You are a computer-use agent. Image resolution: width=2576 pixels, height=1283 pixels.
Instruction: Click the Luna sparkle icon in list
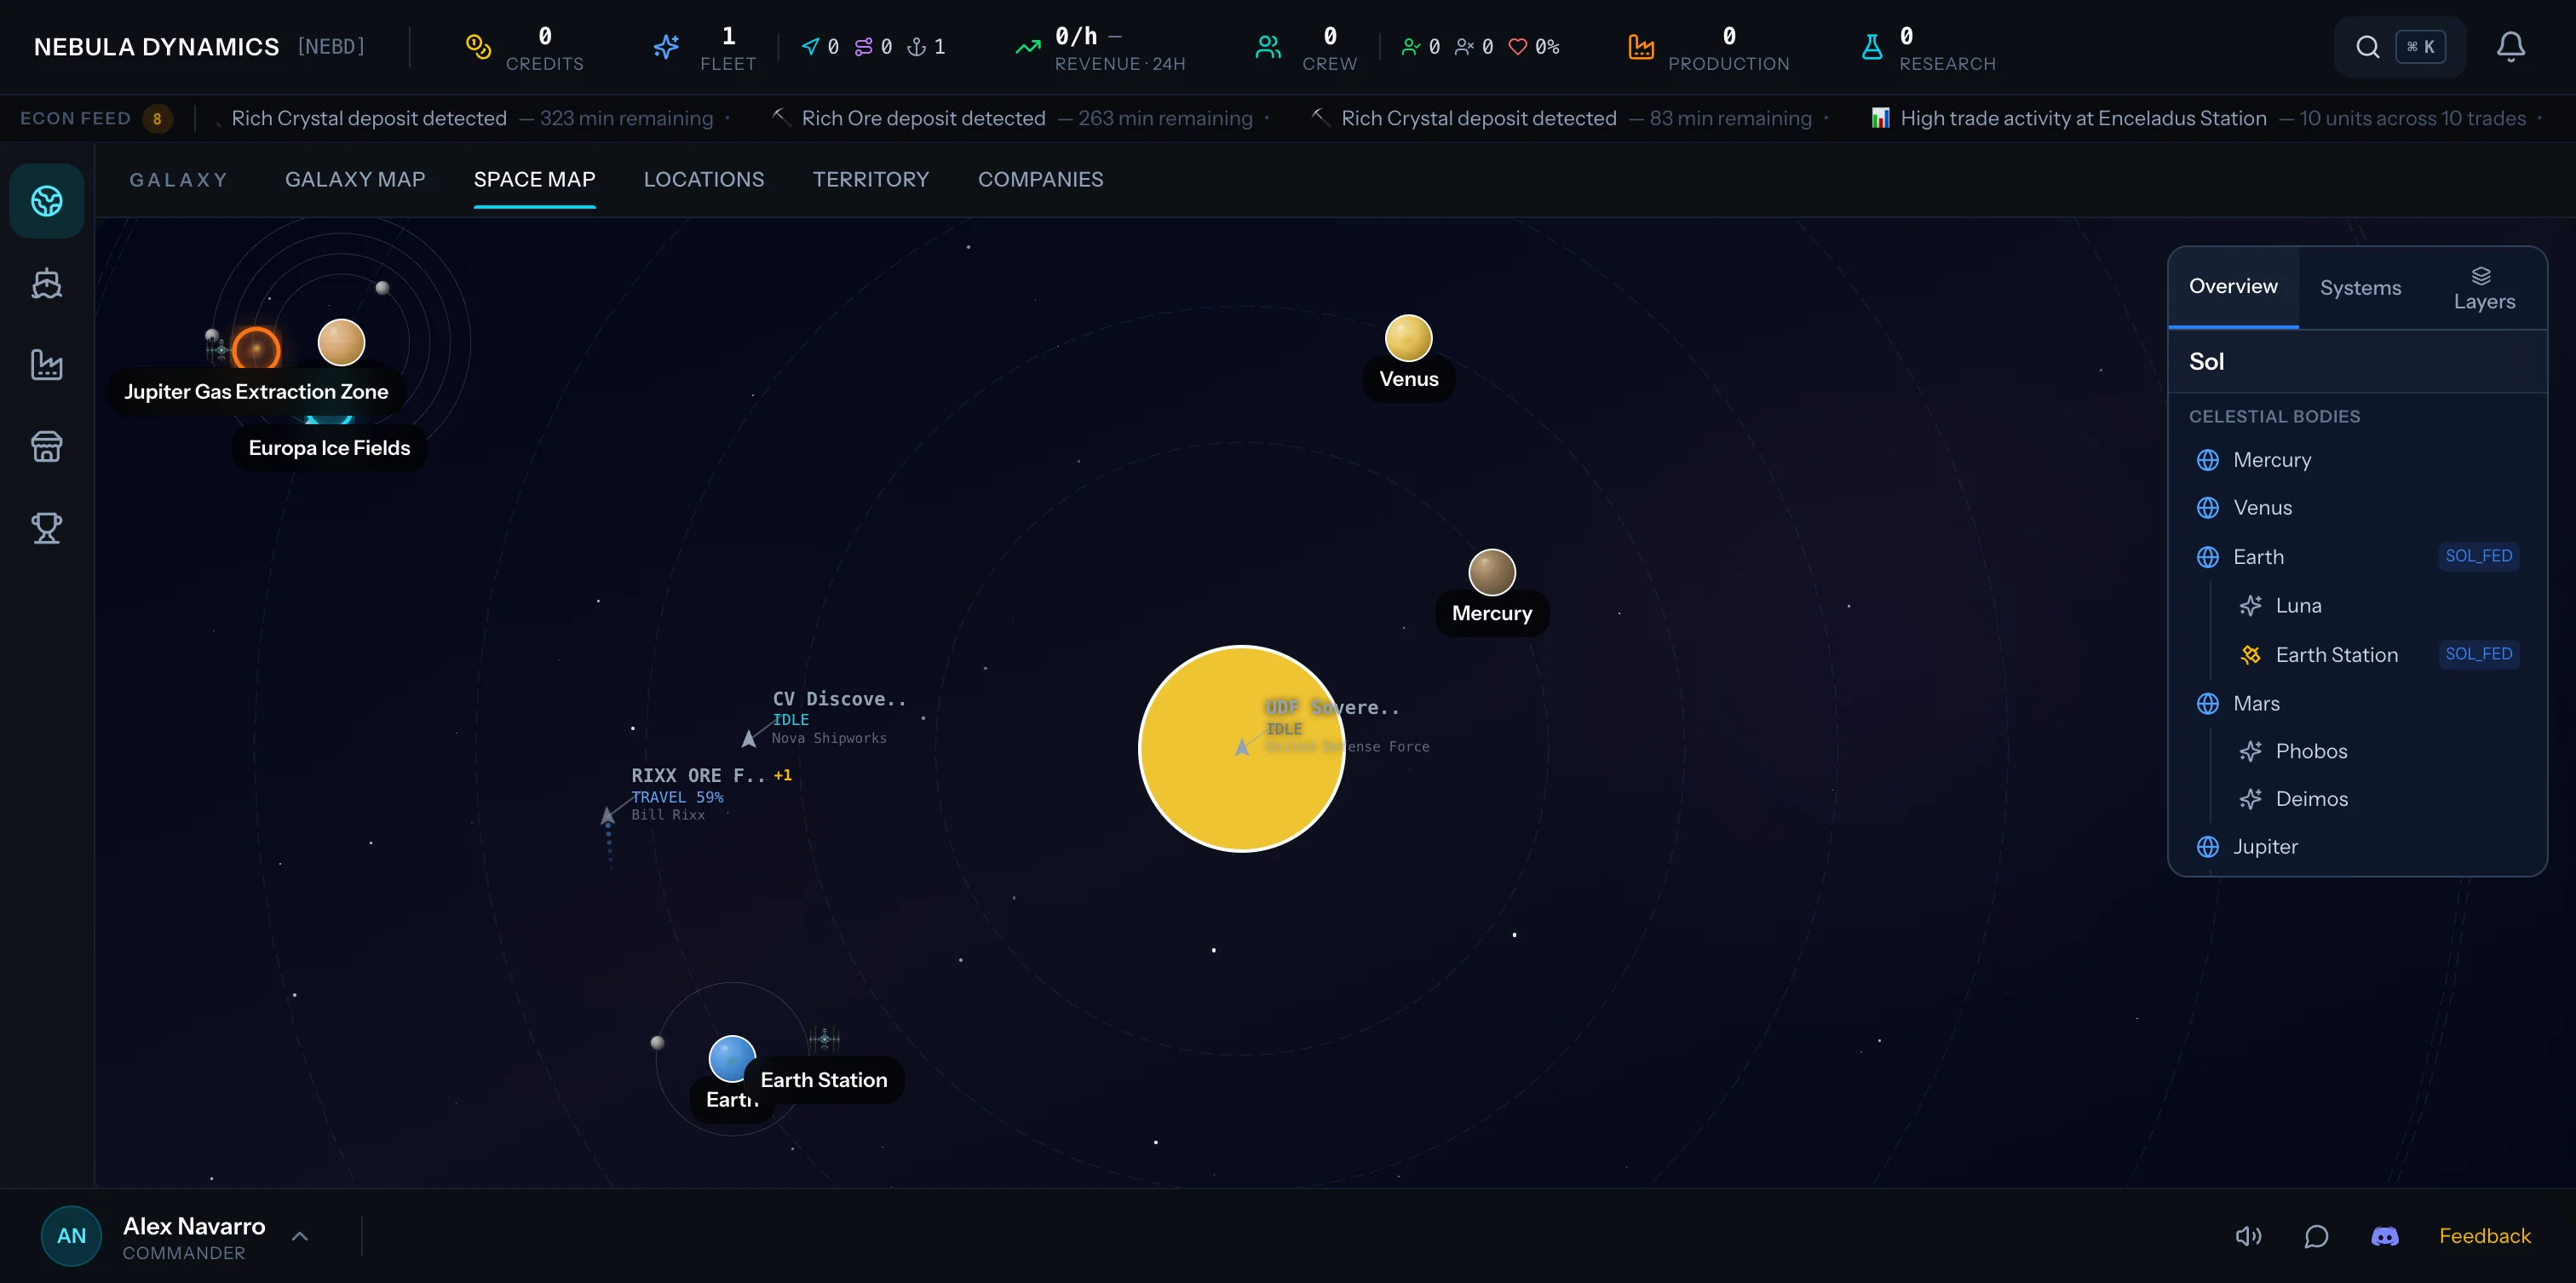coord(2250,606)
